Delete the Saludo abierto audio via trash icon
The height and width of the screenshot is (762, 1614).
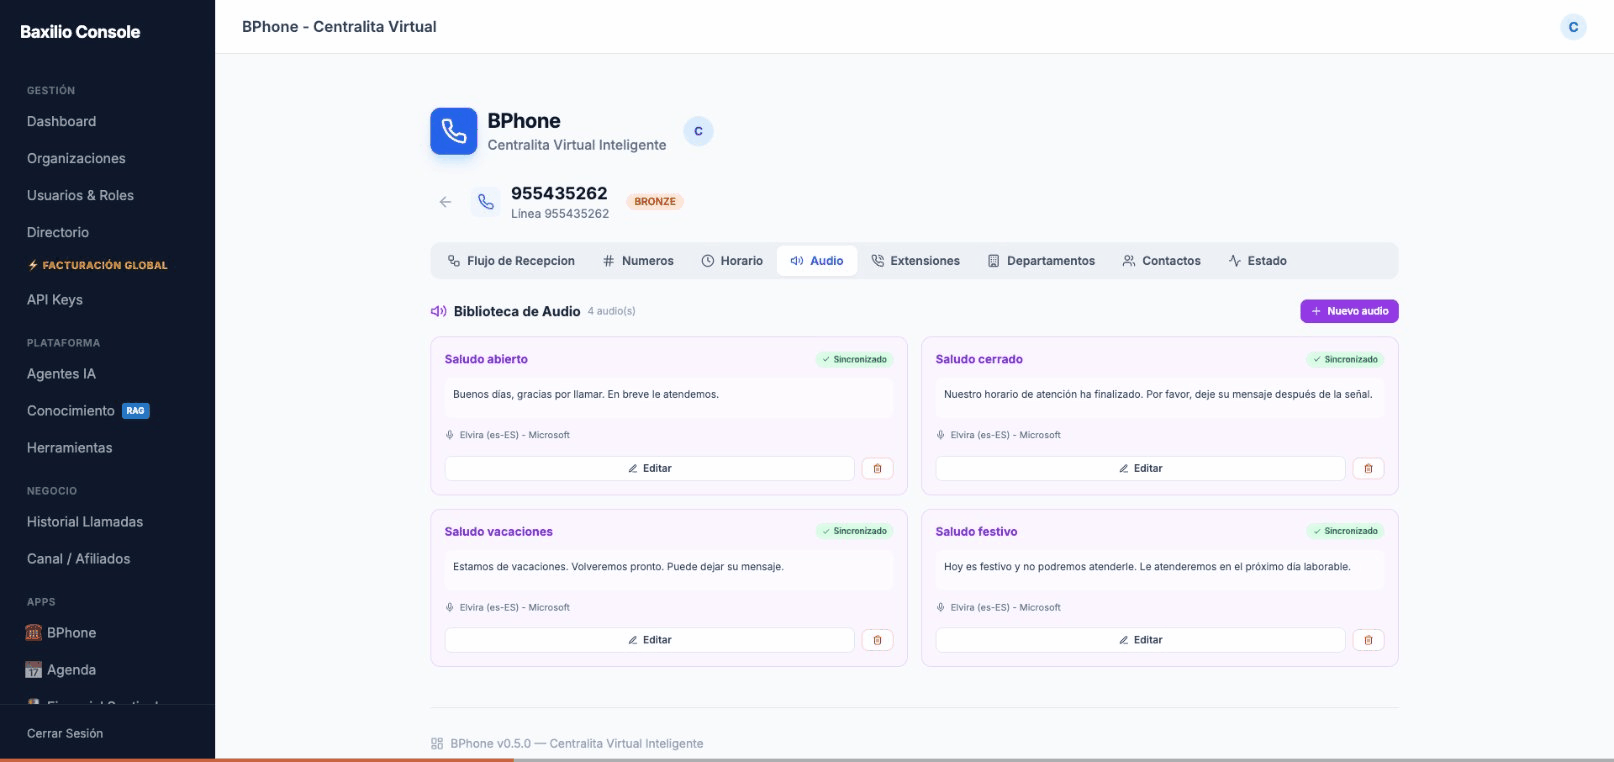tap(877, 468)
